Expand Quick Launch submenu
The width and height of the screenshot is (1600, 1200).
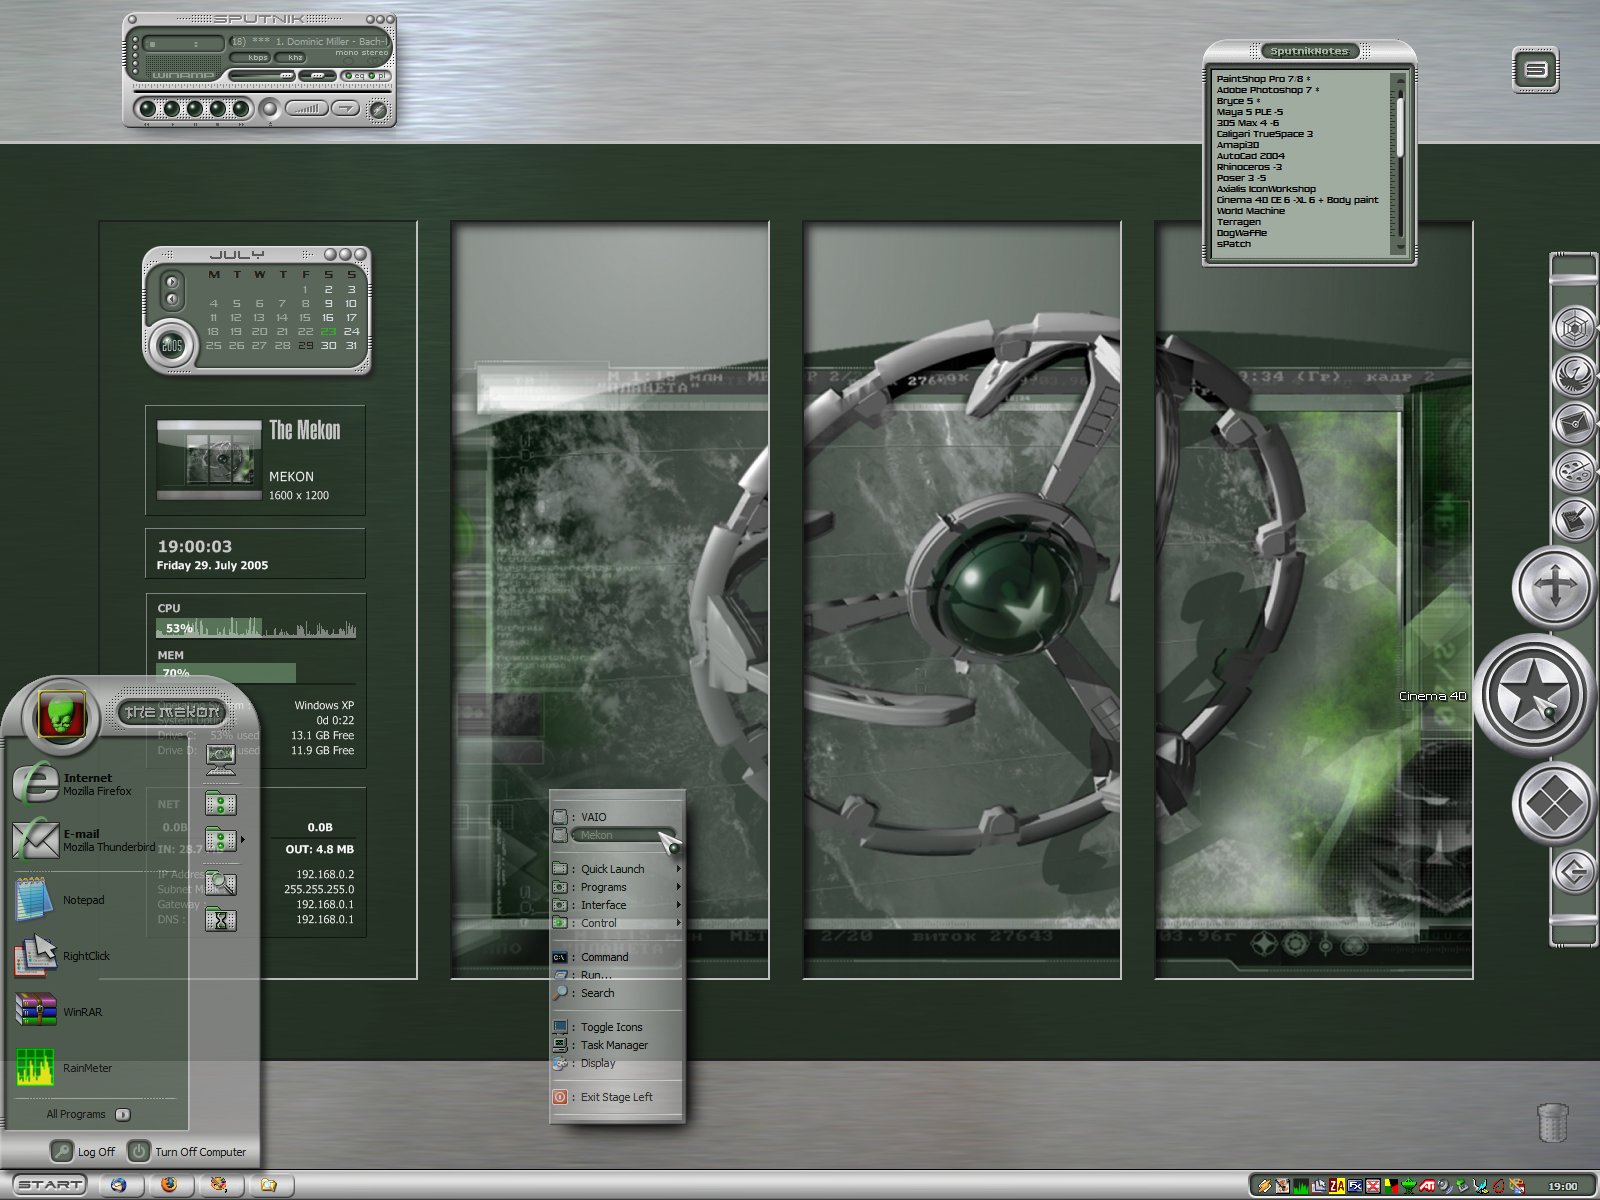click(x=617, y=869)
